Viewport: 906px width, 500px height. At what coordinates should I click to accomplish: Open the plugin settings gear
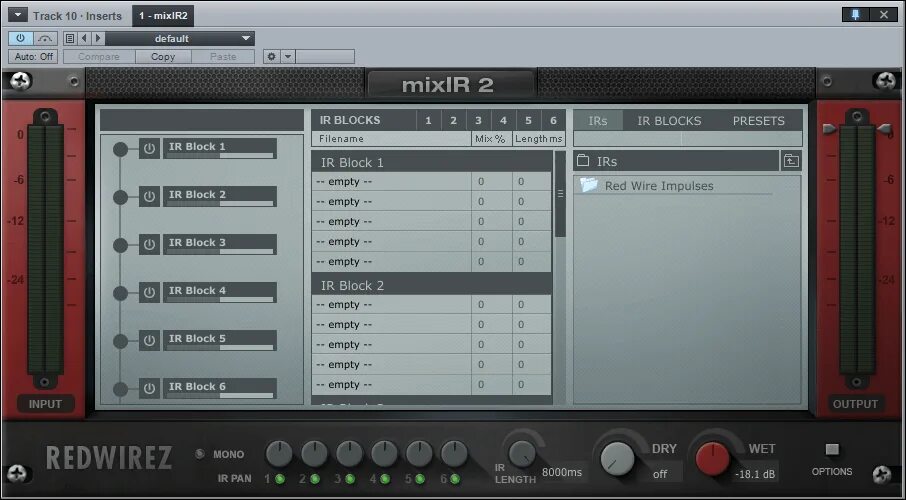(x=271, y=57)
